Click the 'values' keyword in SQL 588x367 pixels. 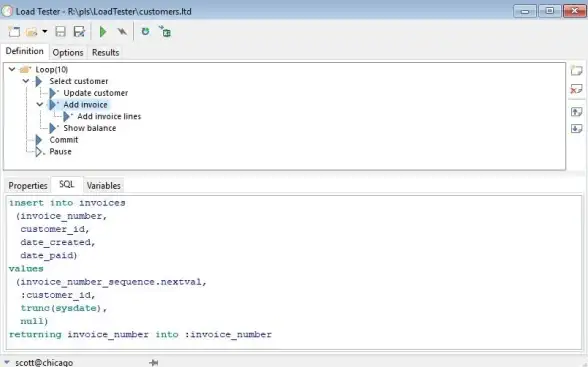pyautogui.click(x=26, y=268)
